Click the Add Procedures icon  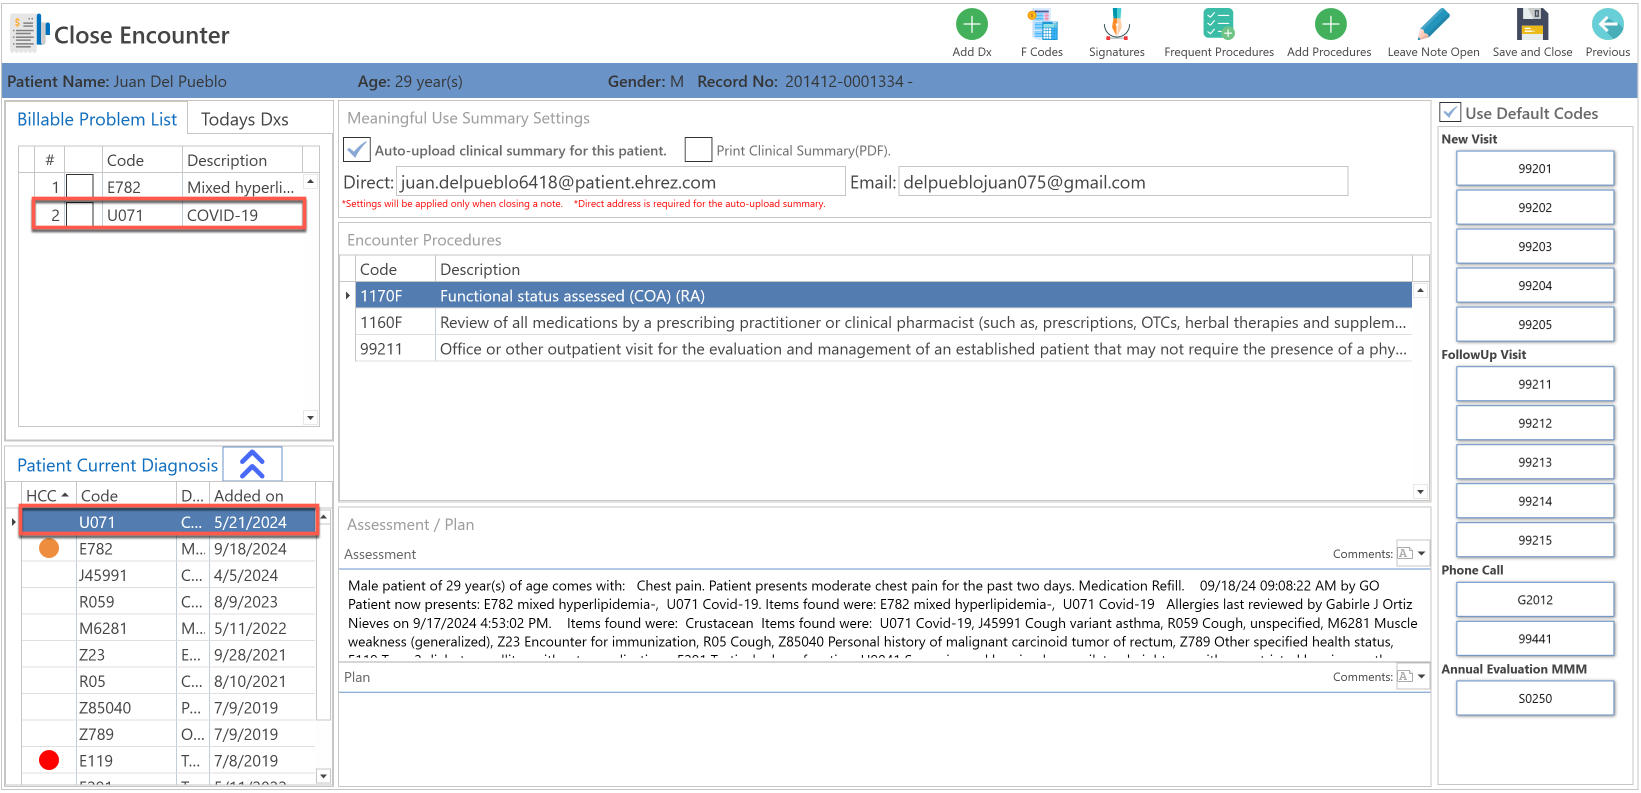(x=1330, y=24)
